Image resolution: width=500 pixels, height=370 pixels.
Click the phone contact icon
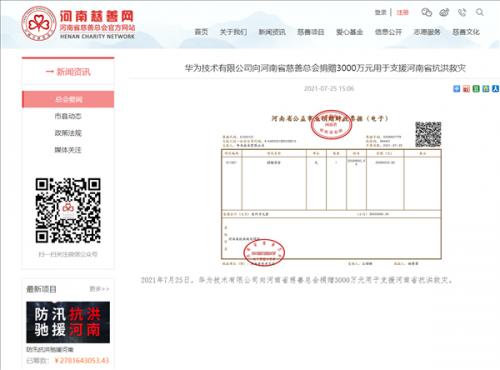pos(462,13)
